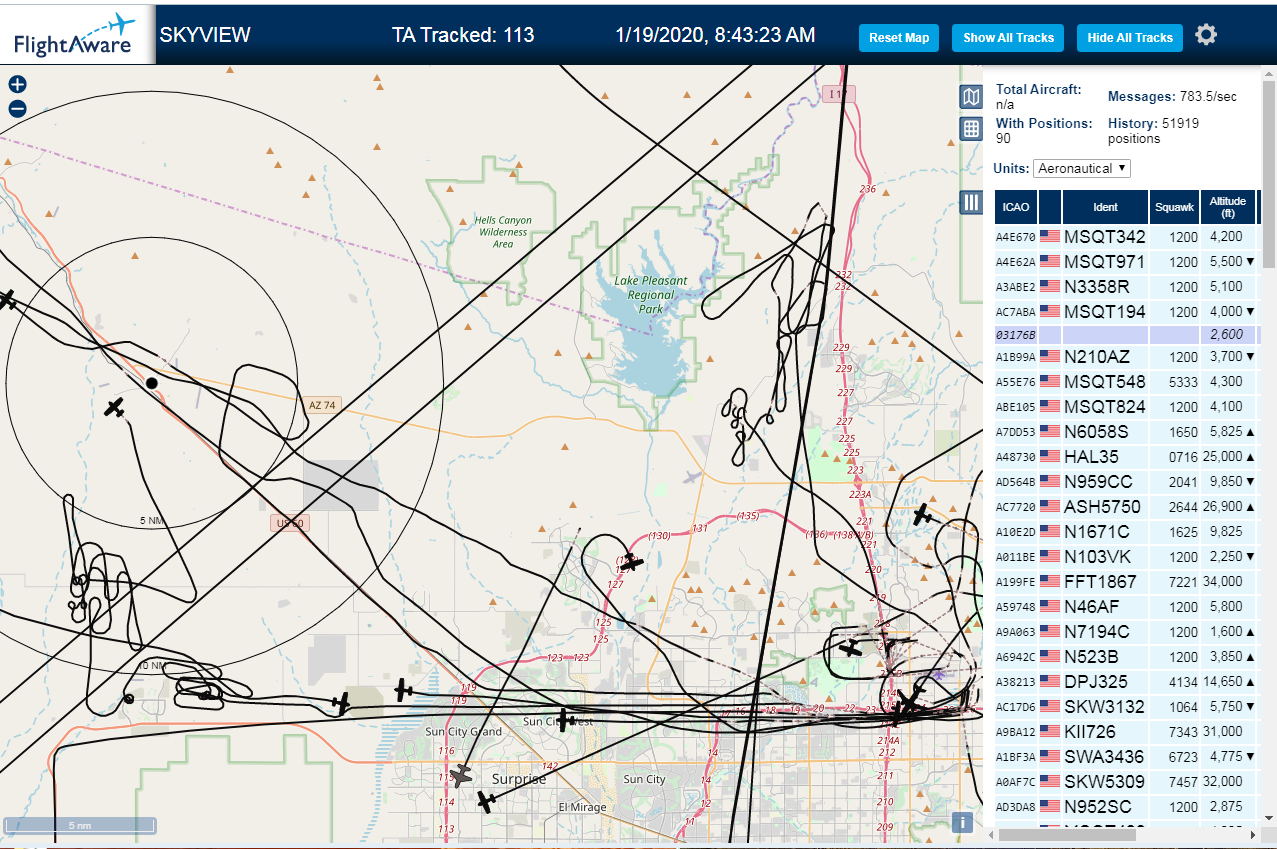Click the Surprise city label on map
Viewport: 1277px width, 849px height.
click(x=519, y=779)
